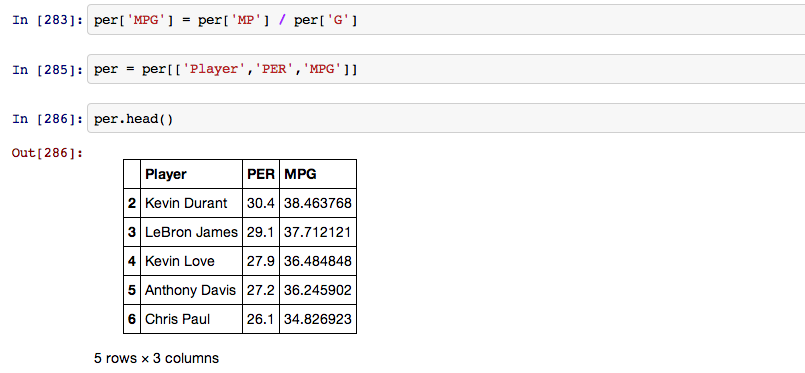Image resolution: width=805 pixels, height=373 pixels.
Task: Click the MPG column header
Action: 318,174
